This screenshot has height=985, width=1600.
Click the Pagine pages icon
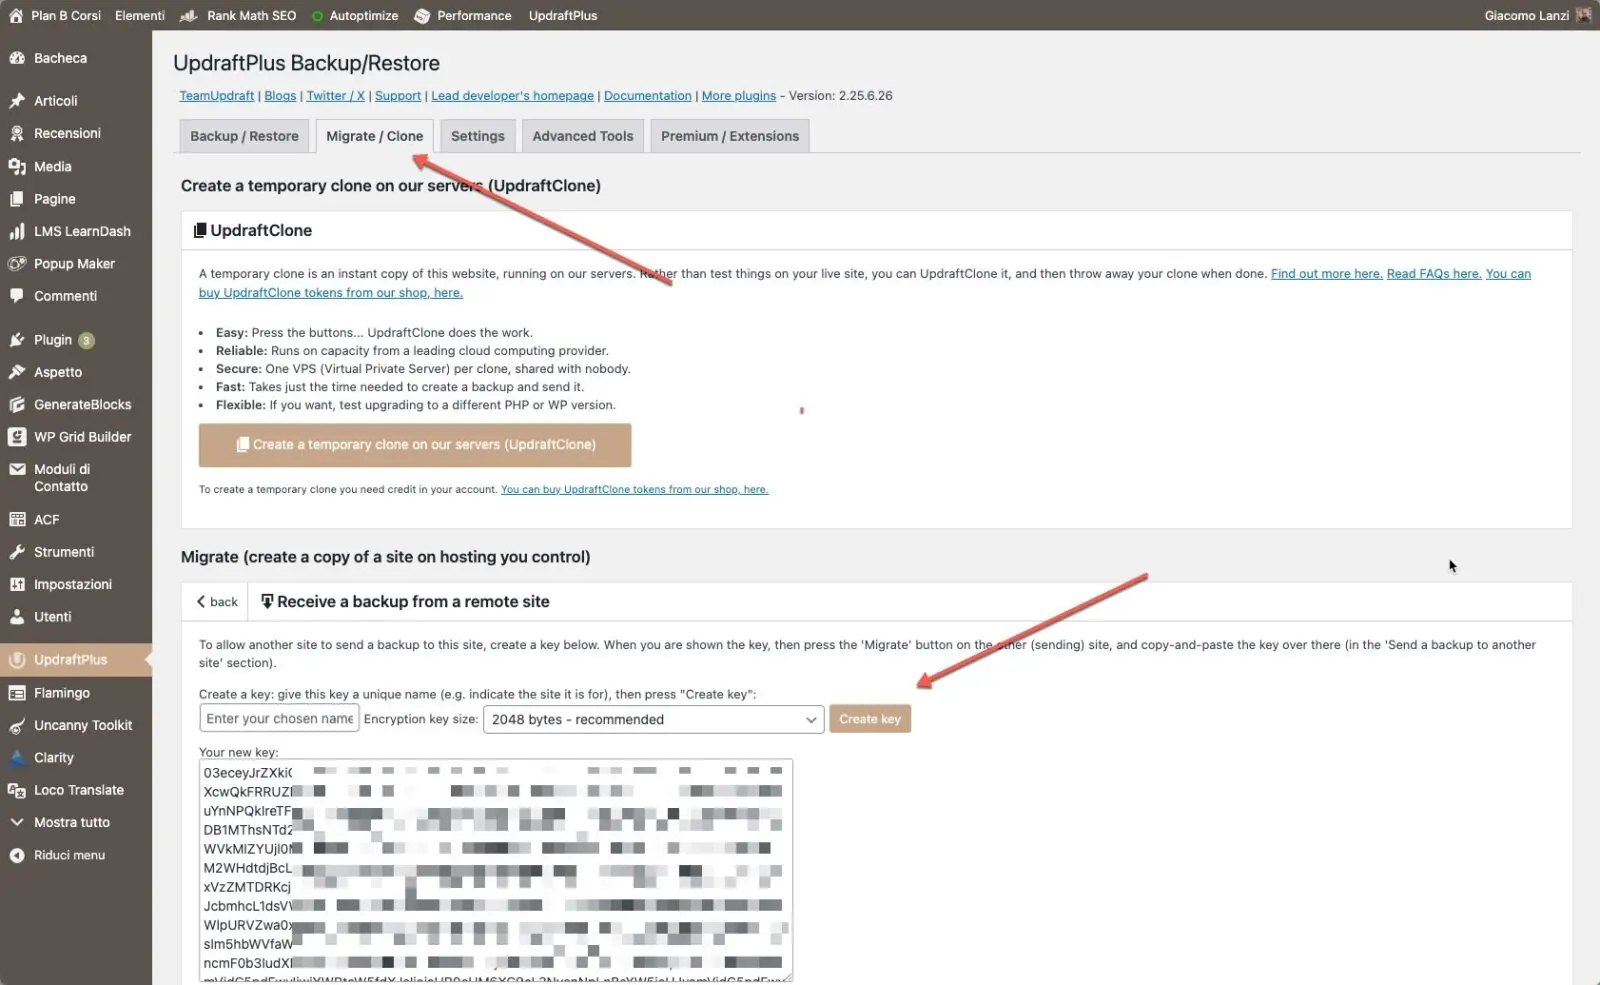click(17, 199)
